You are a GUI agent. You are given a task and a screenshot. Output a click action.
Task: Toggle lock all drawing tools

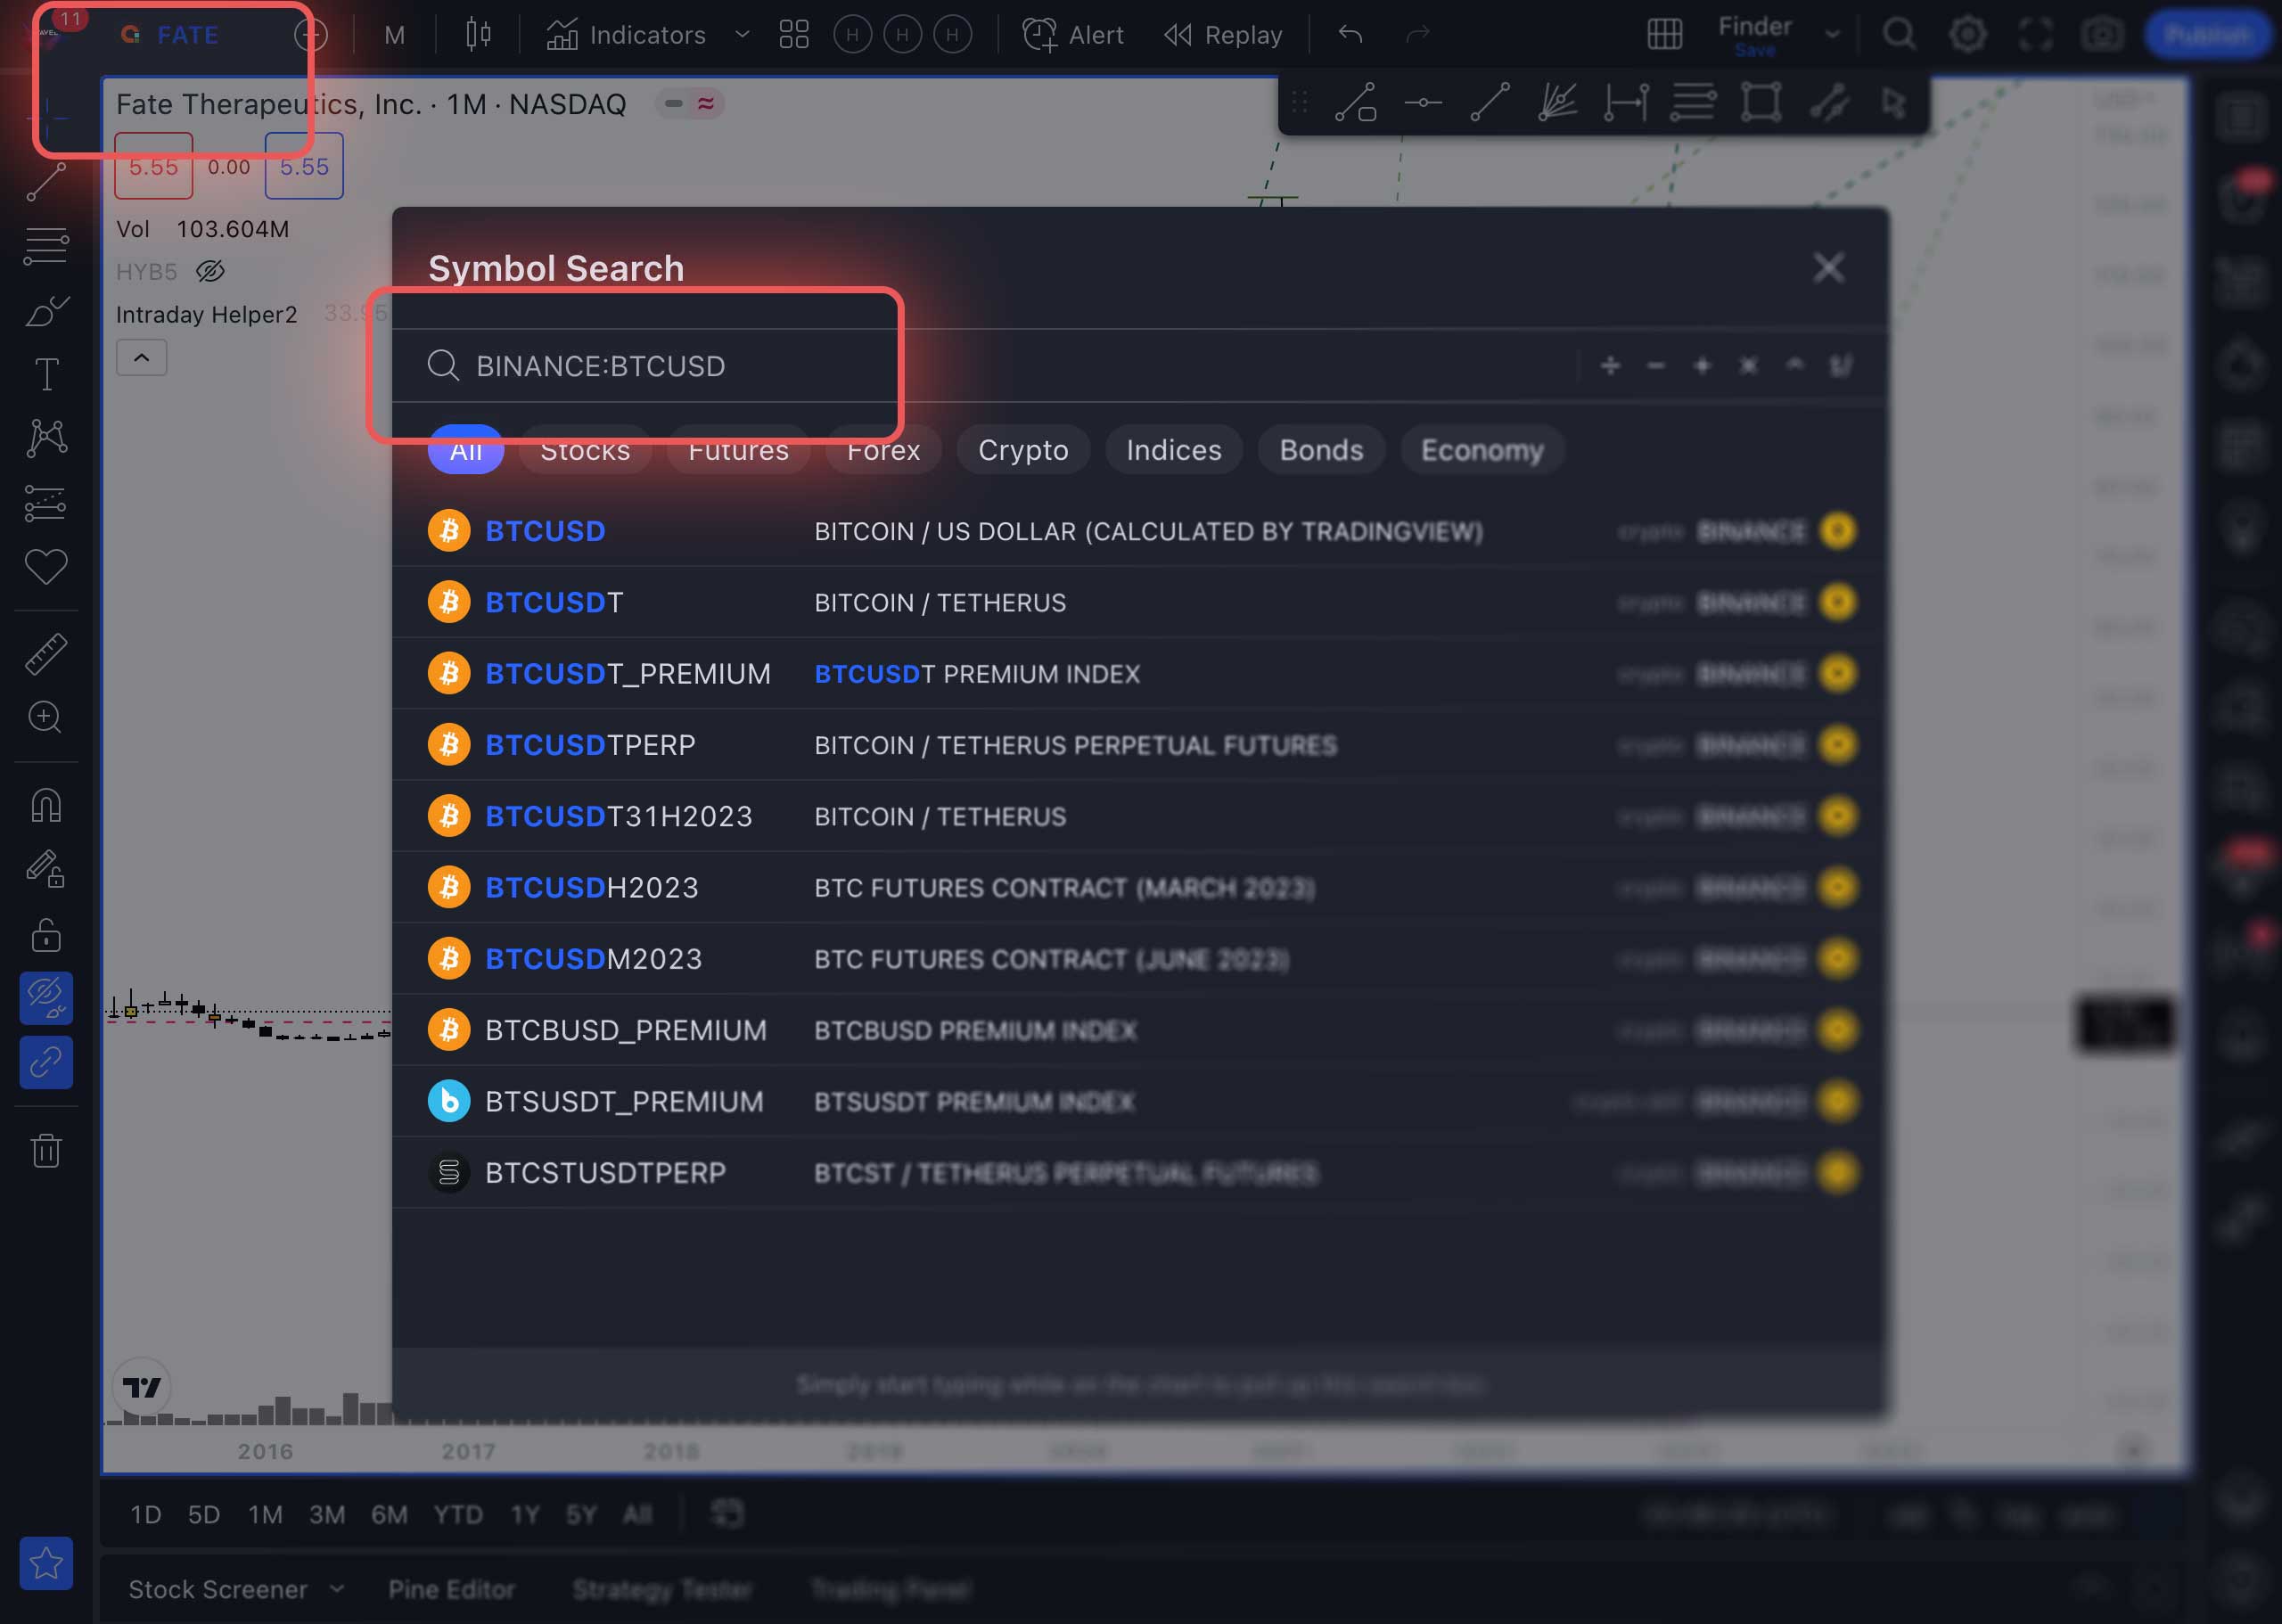click(x=46, y=934)
